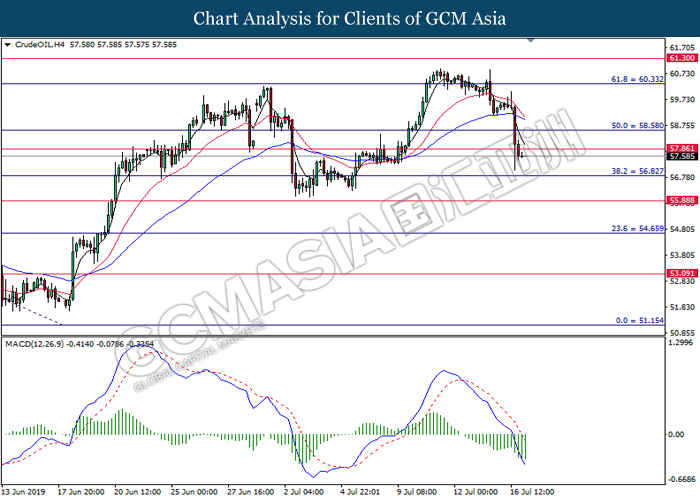This screenshot has width=700, height=500.
Task: Click the Fibonacci label 50.0 = 58.580
Action: pyautogui.click(x=638, y=125)
